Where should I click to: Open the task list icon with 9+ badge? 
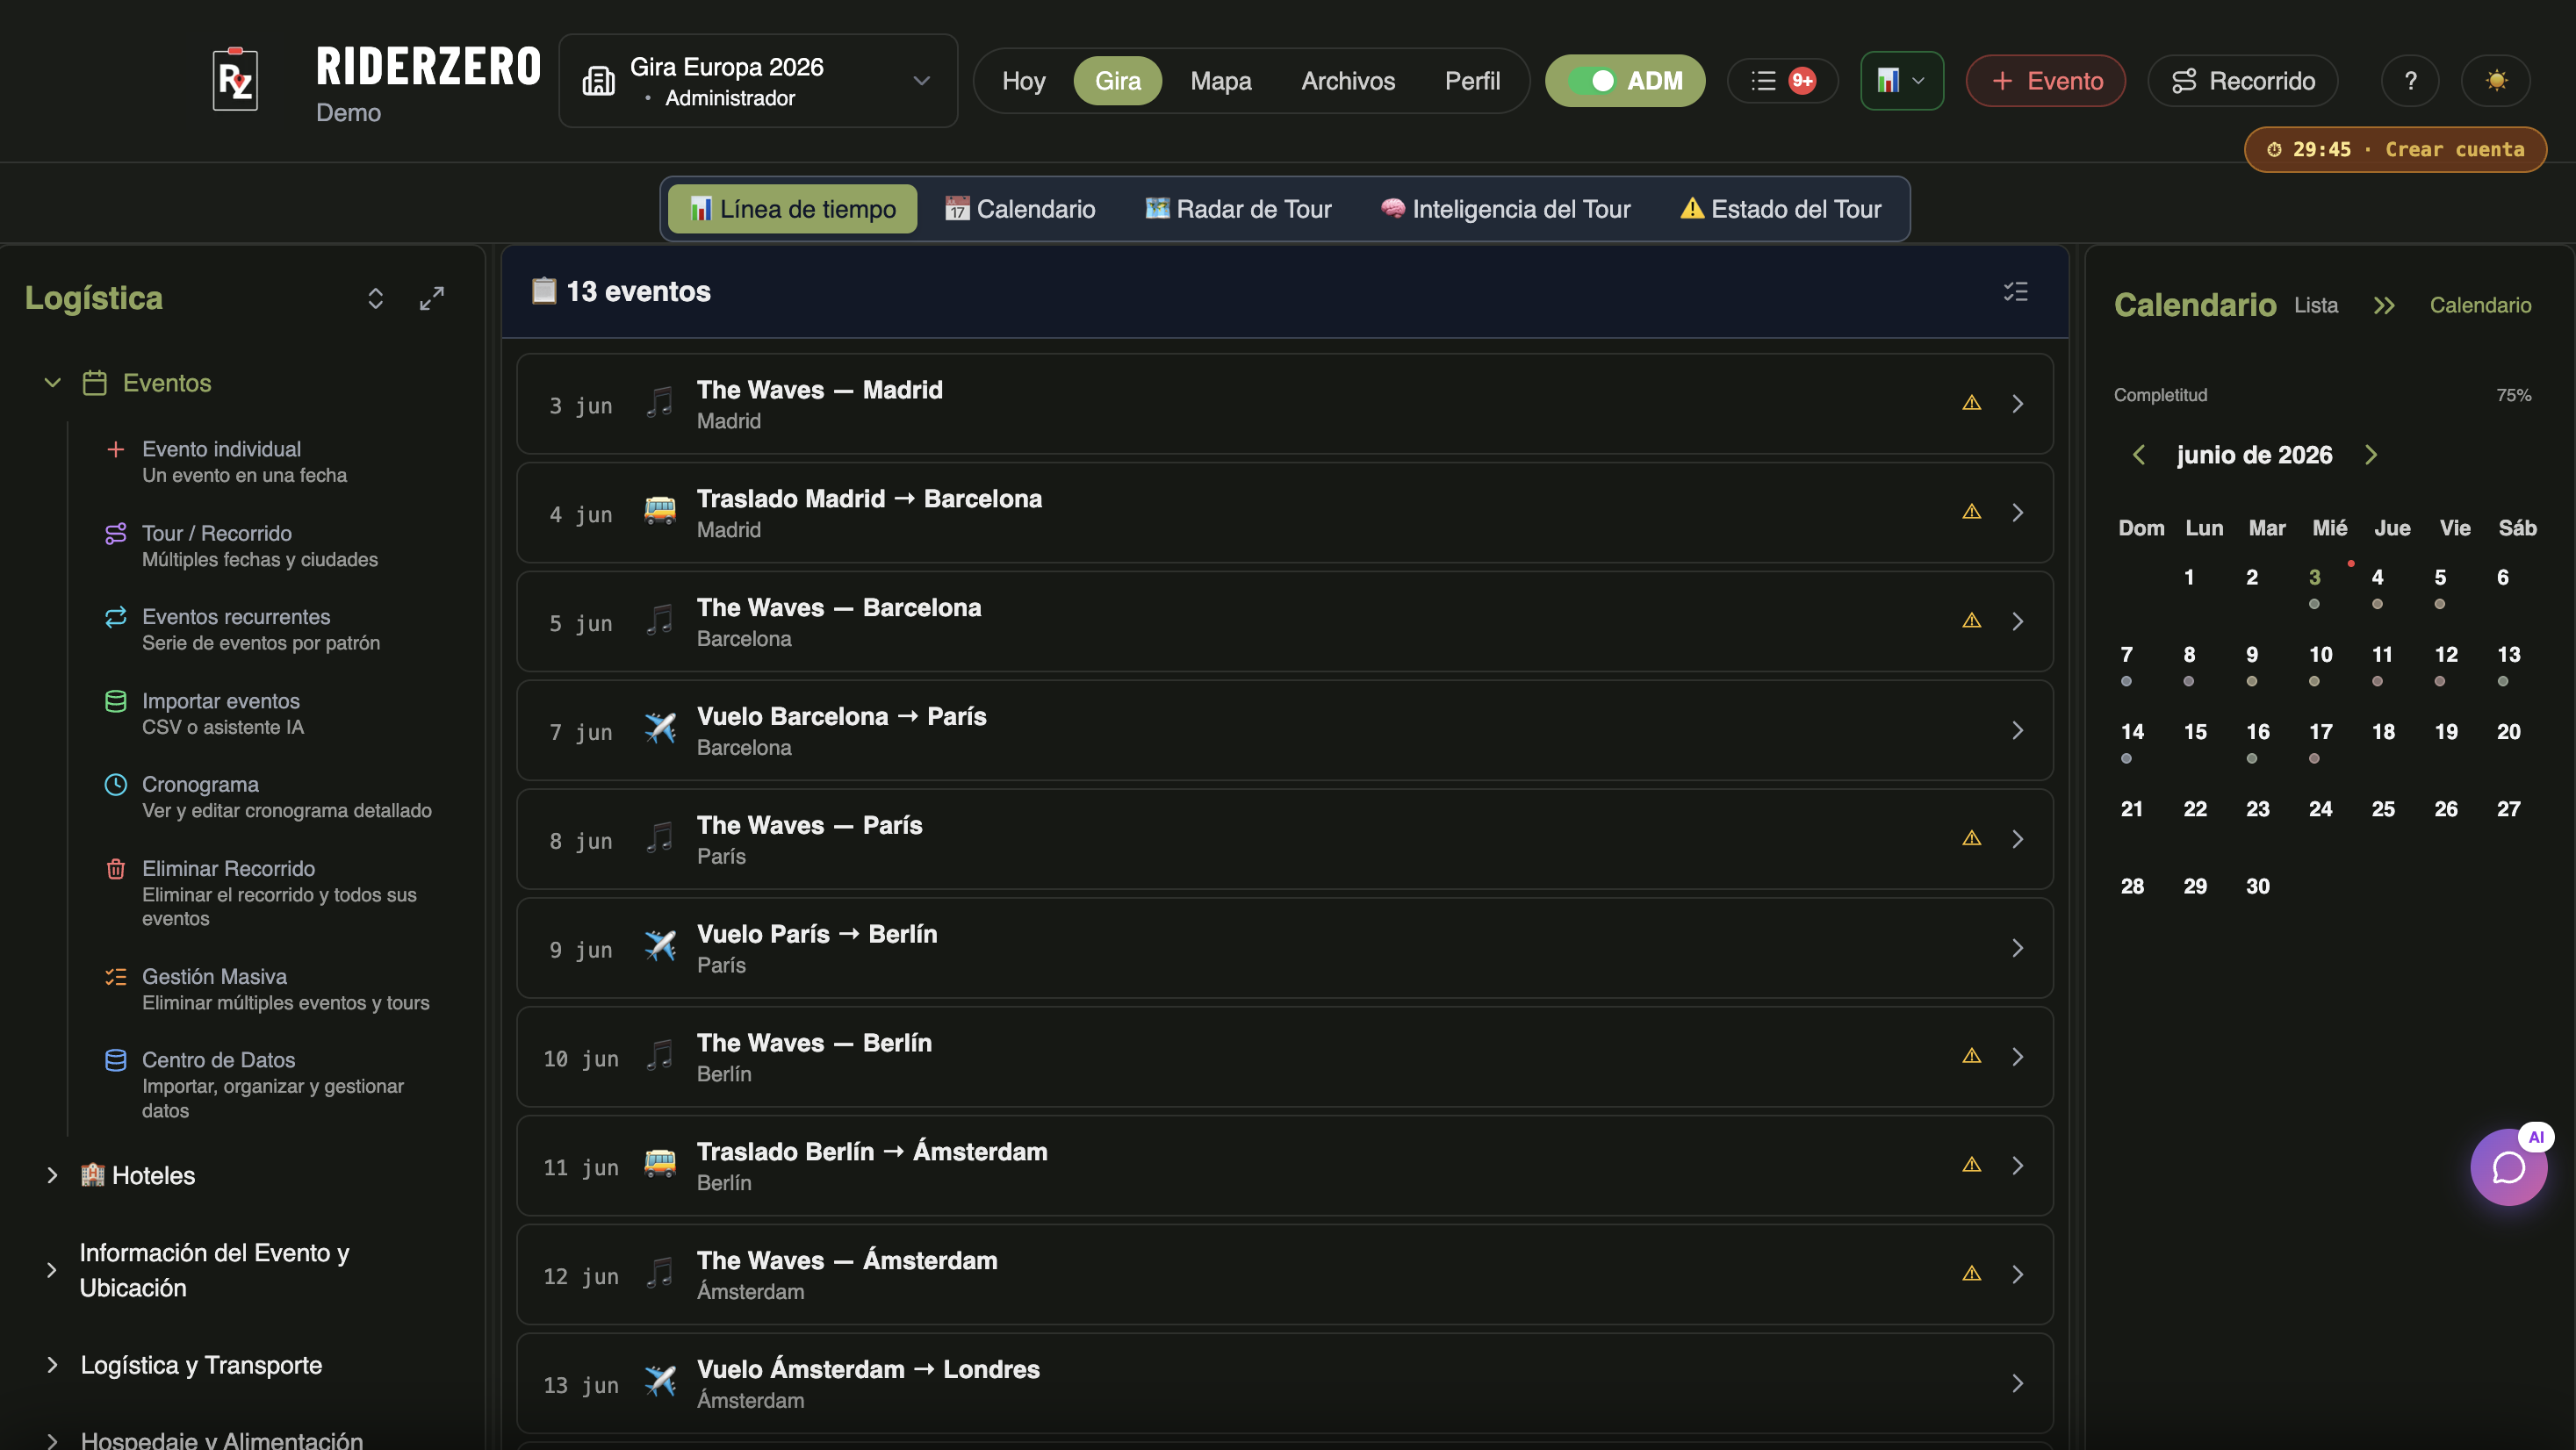pos(1782,81)
